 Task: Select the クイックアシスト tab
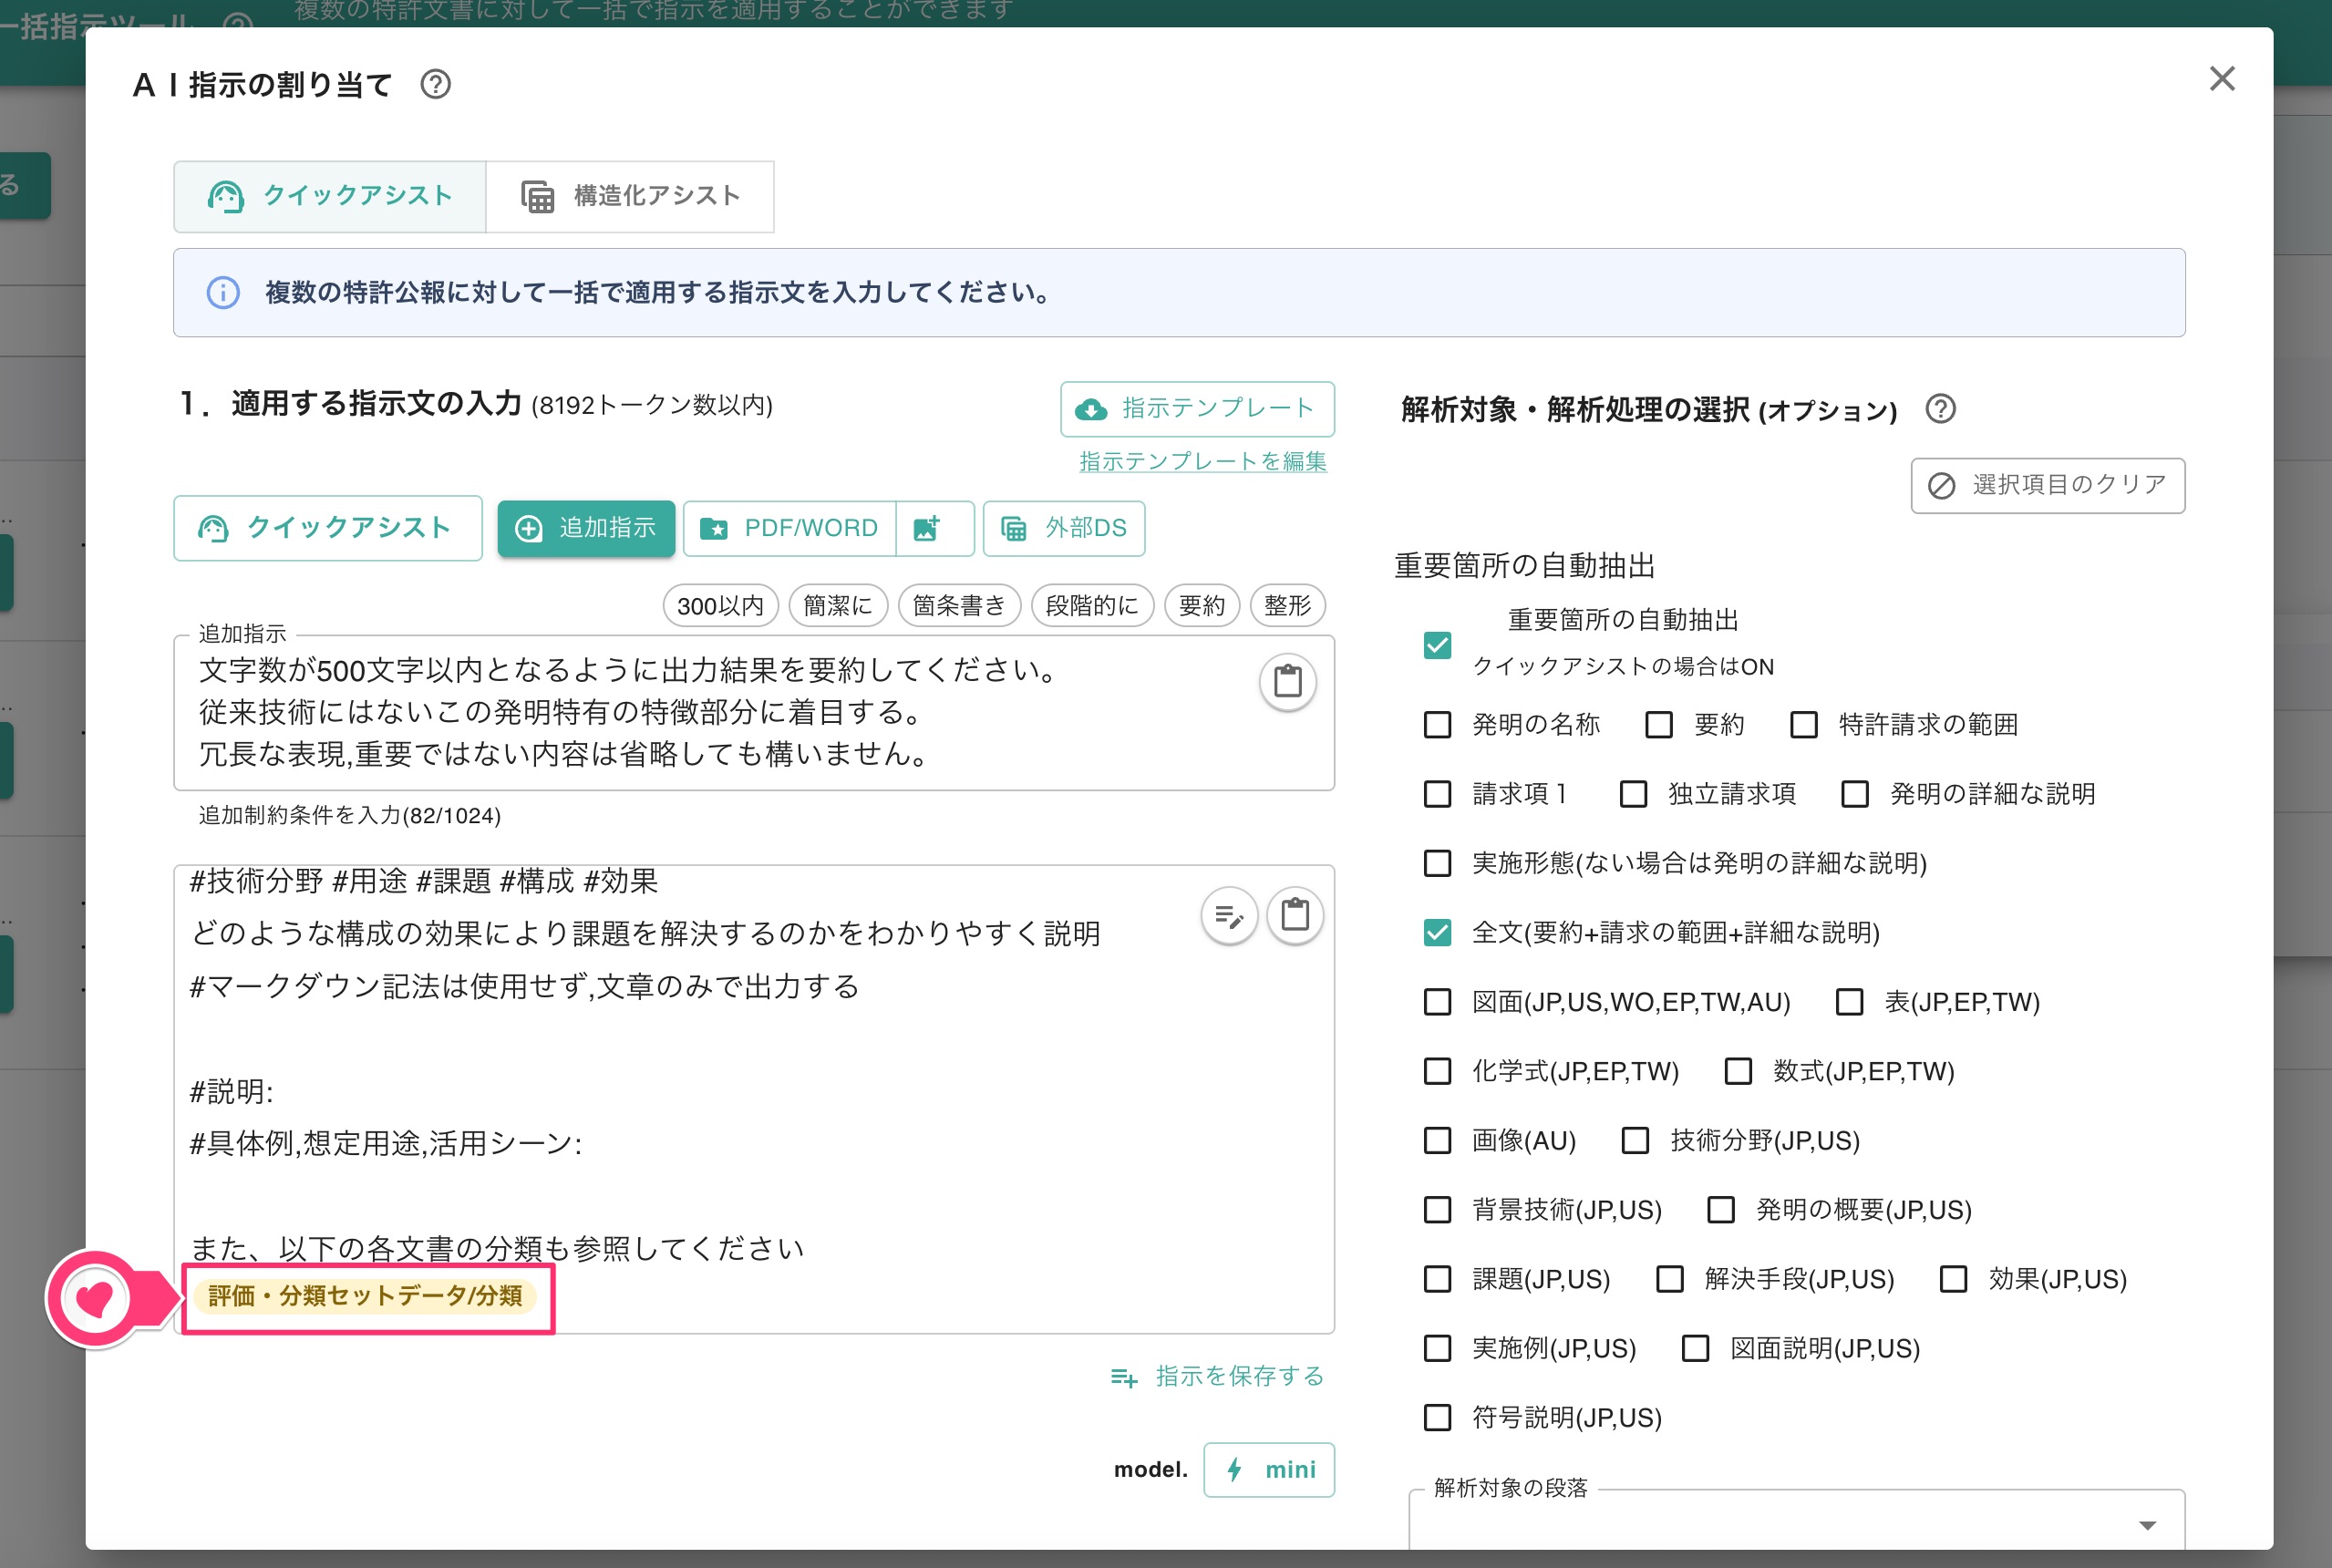coord(329,196)
